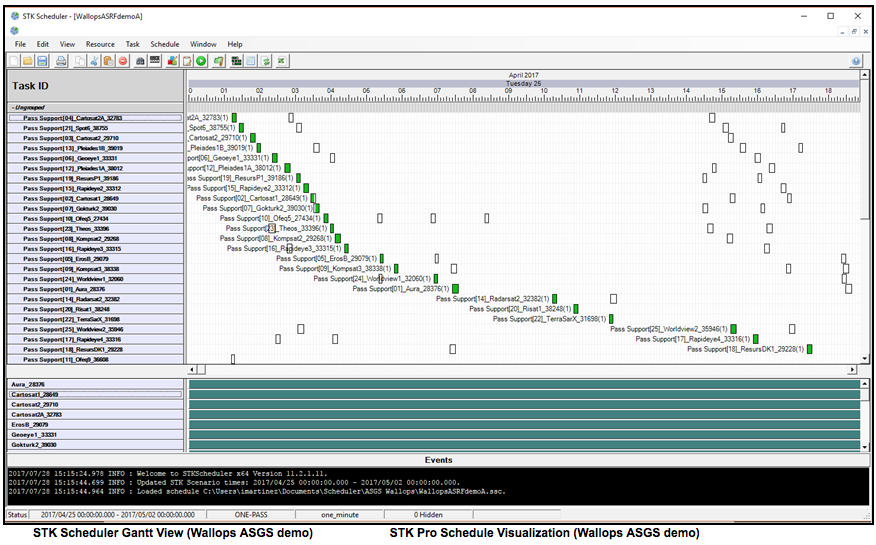This screenshot has height=545, width=876.
Task: Click the Copy toolbar icon
Action: tap(80, 61)
